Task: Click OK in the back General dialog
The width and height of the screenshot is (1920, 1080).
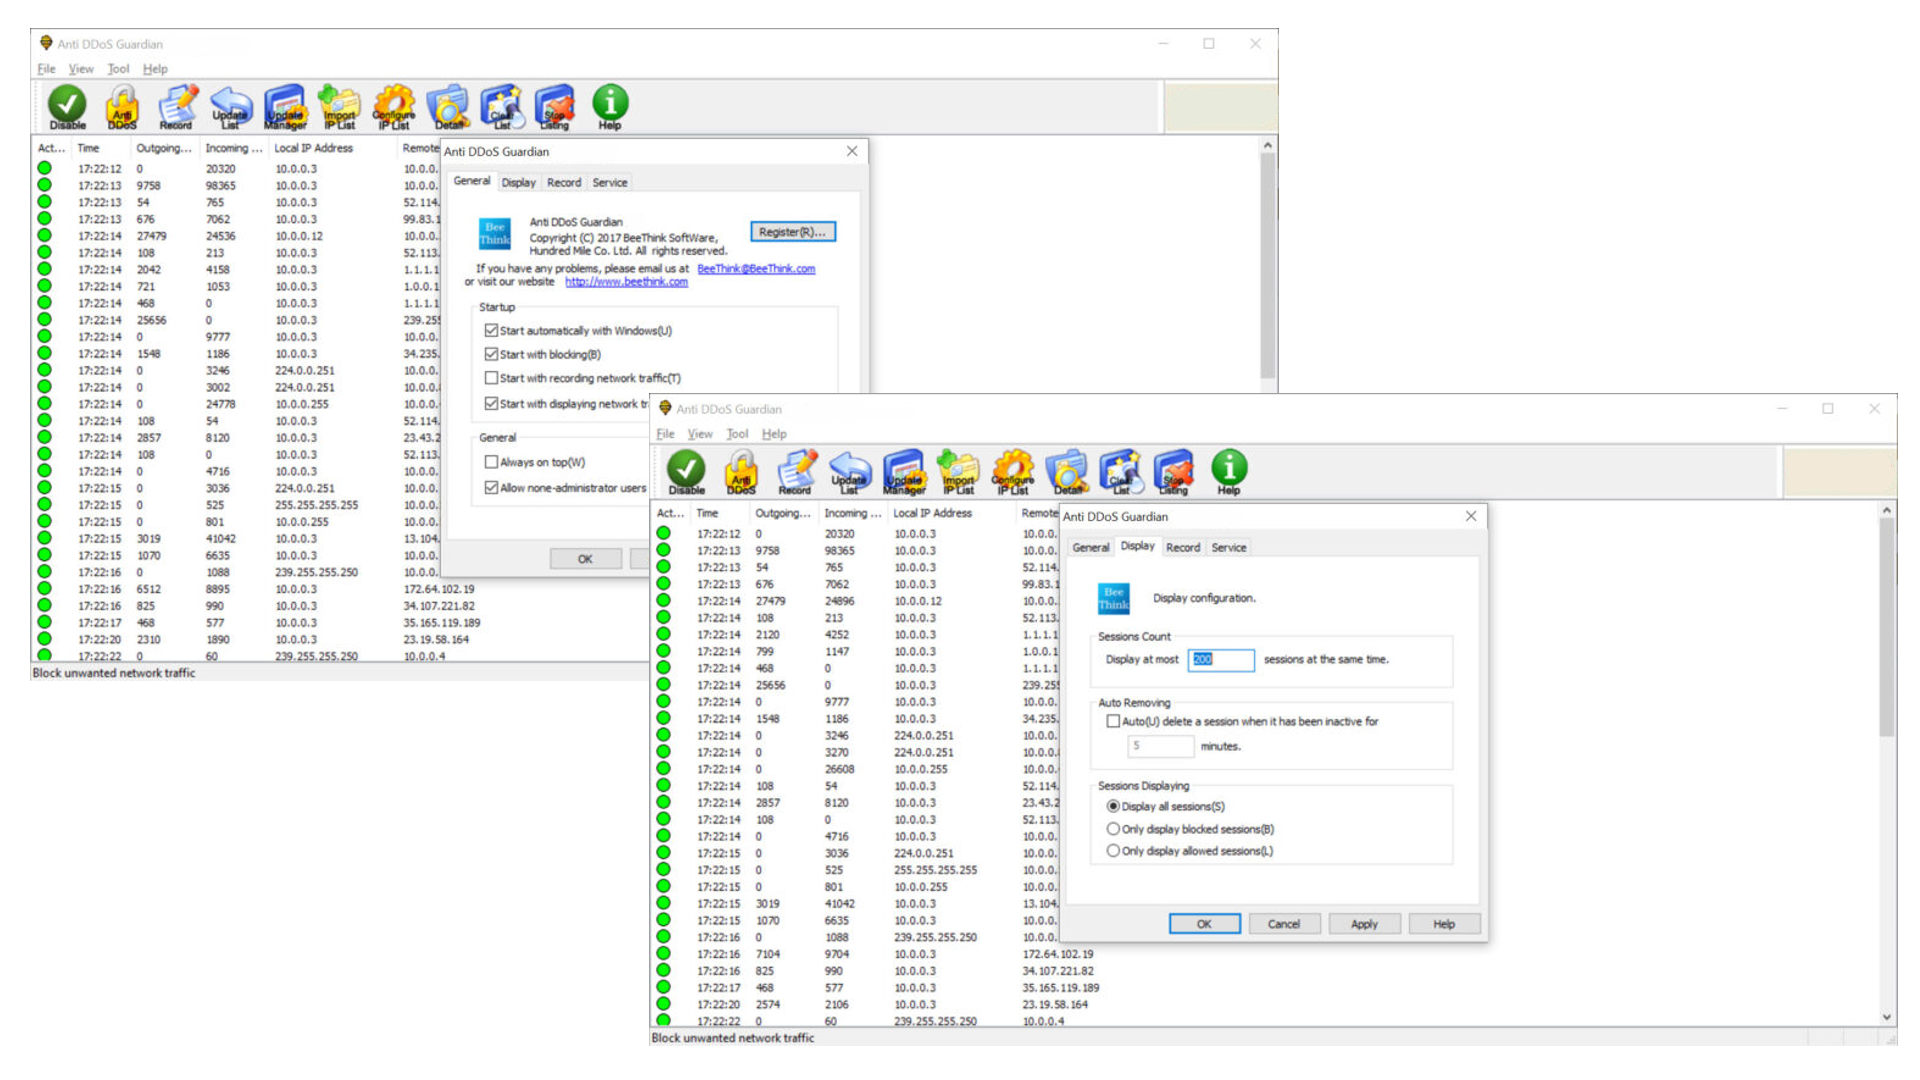Action: click(585, 559)
